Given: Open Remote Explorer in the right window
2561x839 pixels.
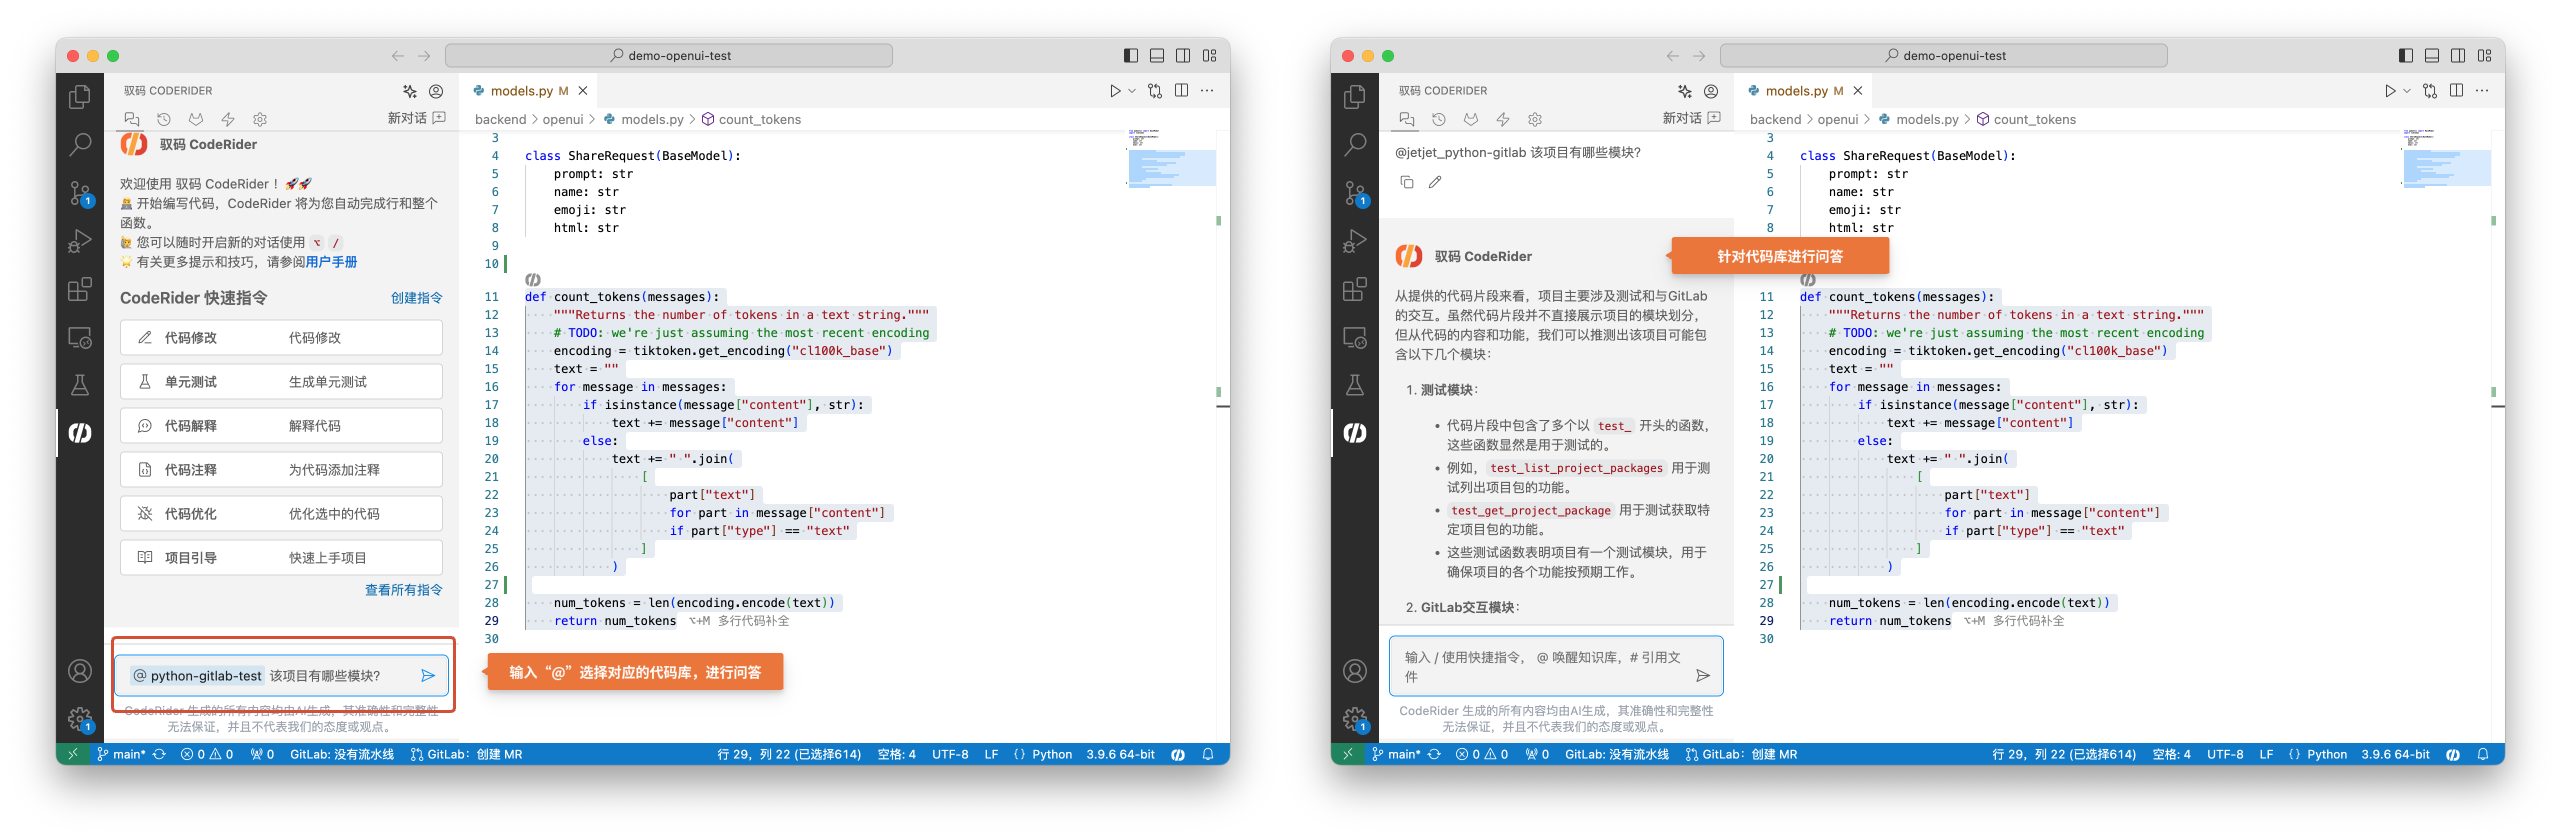Looking at the screenshot, I should (1355, 338).
